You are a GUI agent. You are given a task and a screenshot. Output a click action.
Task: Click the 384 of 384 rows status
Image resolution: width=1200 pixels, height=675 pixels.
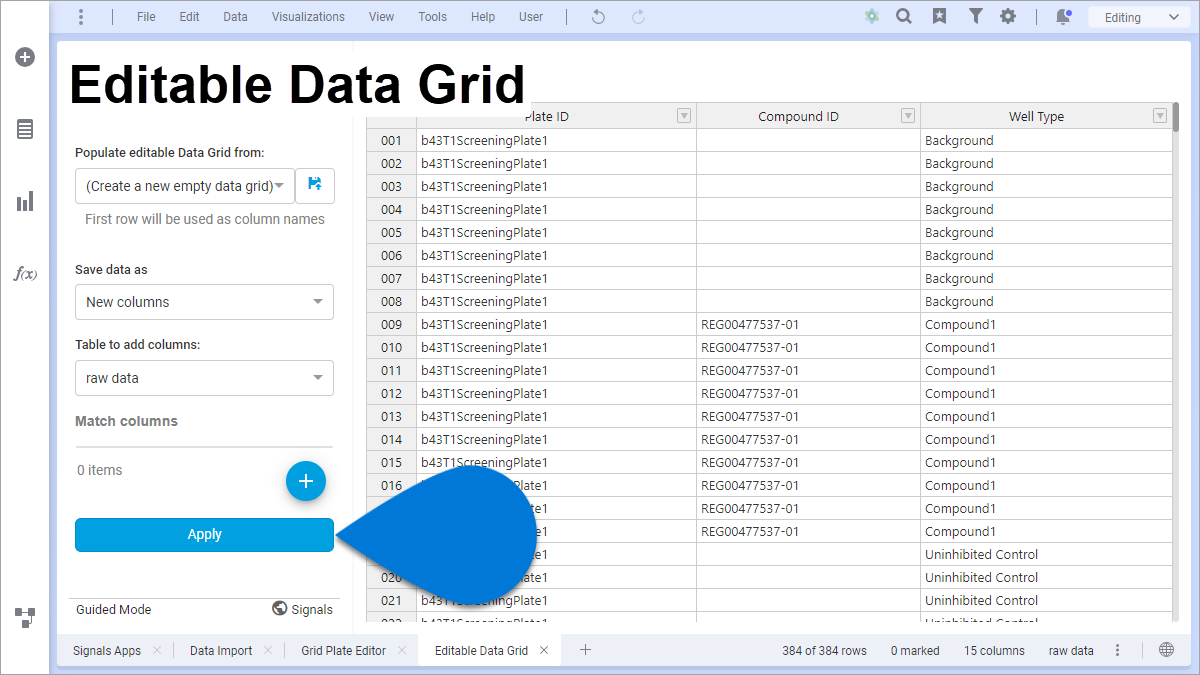[824, 650]
